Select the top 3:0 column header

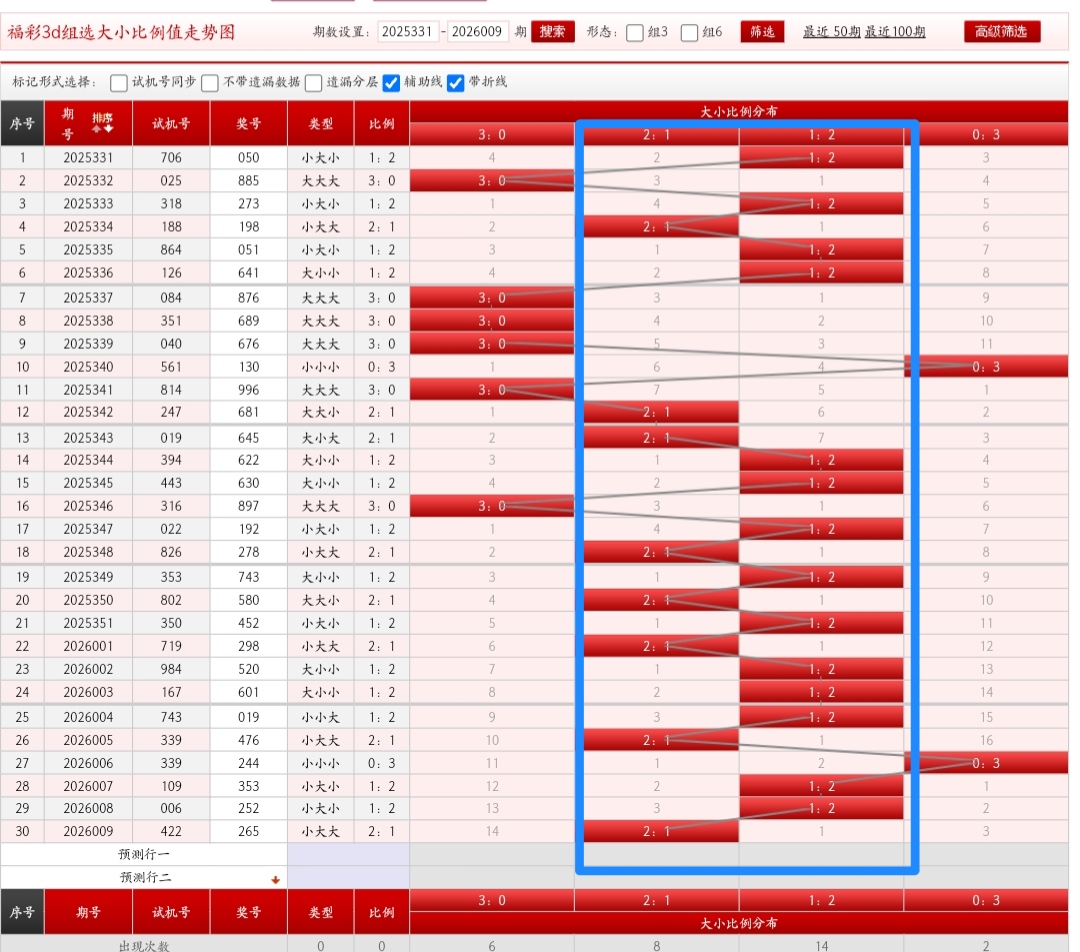click(491, 134)
